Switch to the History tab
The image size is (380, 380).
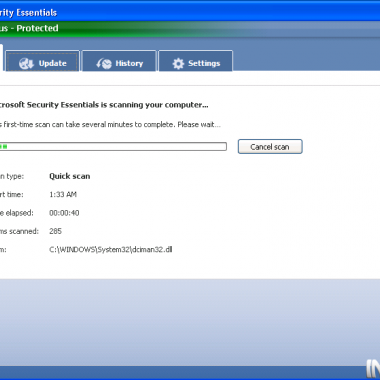coord(119,61)
